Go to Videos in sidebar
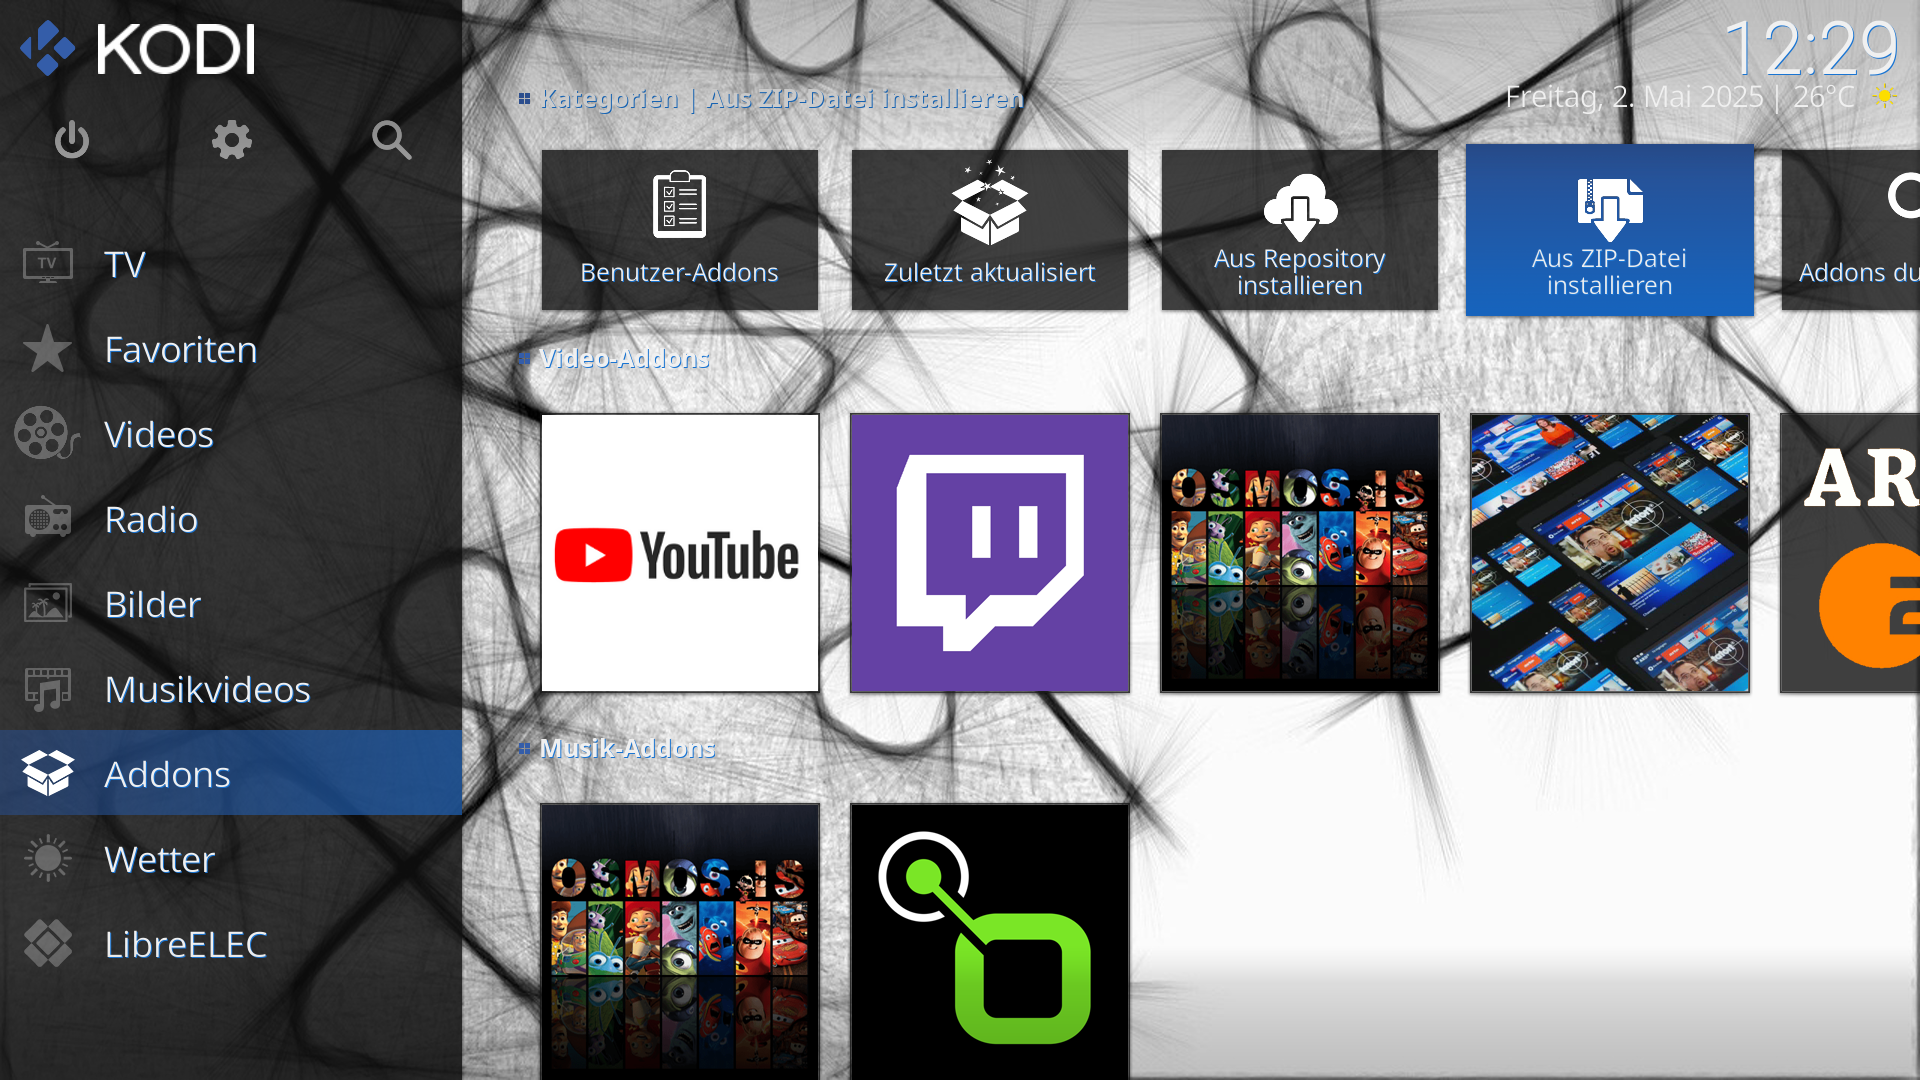Viewport: 1920px width, 1080px height. (x=231, y=434)
